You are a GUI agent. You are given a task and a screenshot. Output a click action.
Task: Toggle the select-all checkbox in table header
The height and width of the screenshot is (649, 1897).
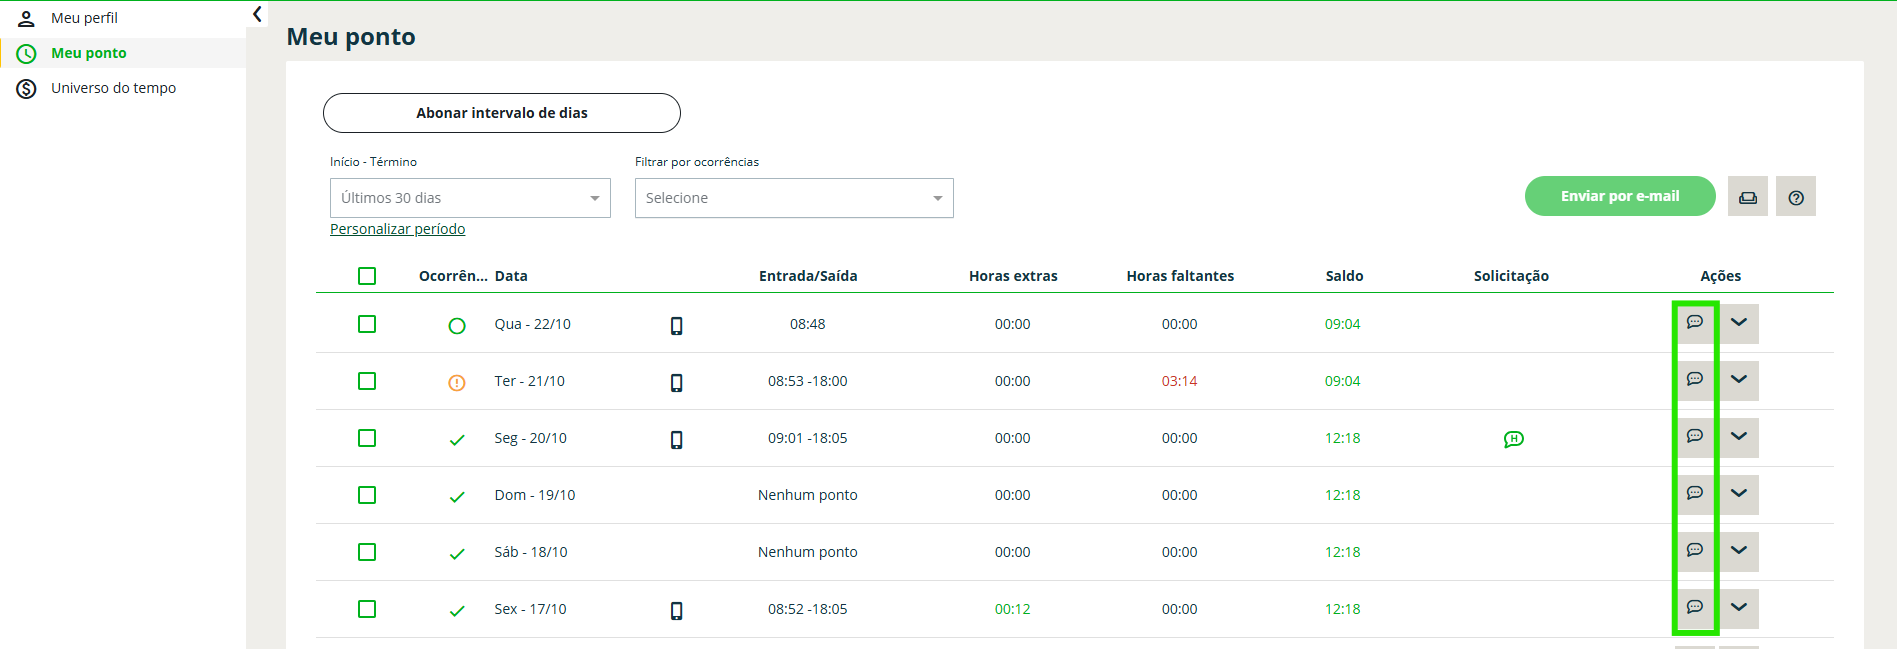367,276
